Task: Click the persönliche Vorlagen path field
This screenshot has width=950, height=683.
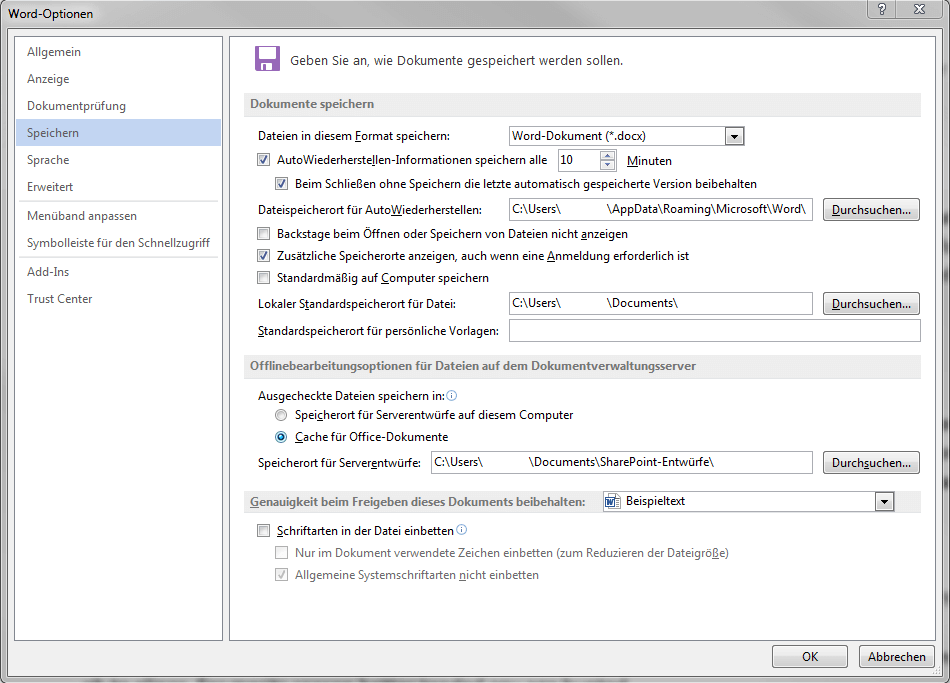Action: click(714, 331)
